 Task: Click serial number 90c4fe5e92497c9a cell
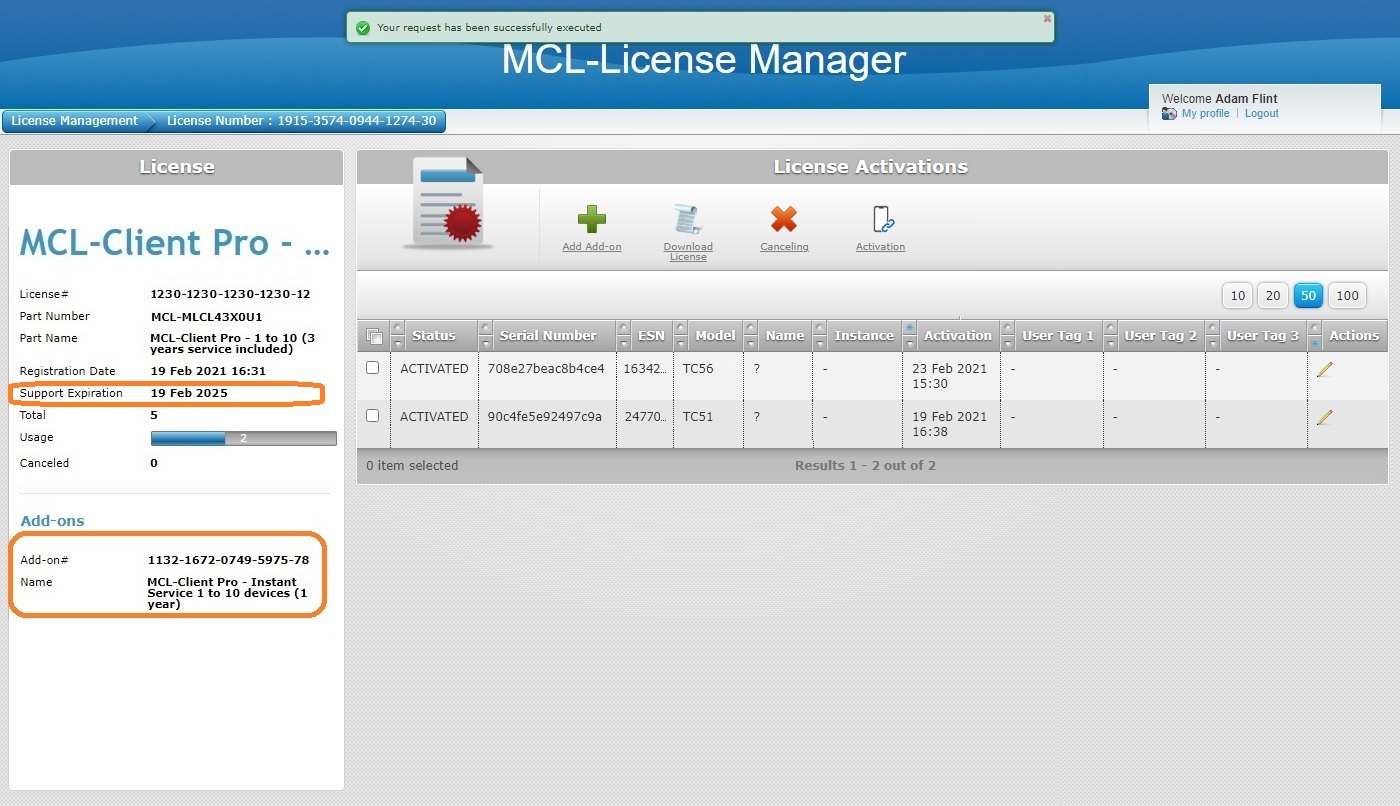coord(545,417)
